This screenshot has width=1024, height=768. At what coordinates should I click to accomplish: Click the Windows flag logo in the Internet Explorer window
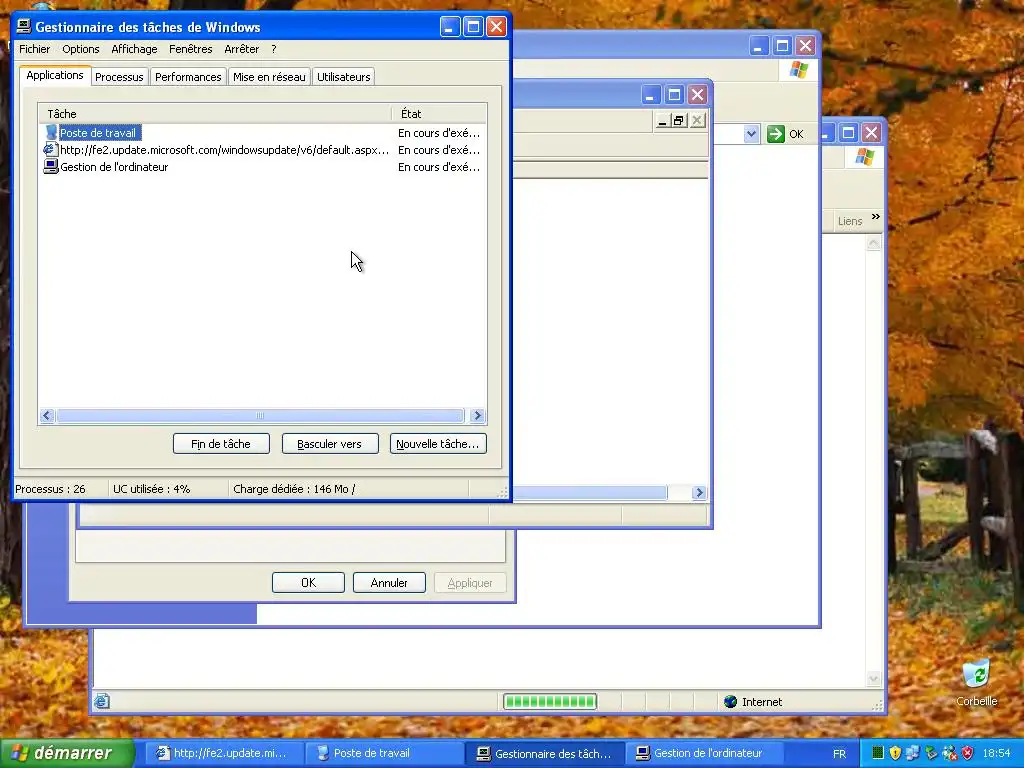[864, 157]
